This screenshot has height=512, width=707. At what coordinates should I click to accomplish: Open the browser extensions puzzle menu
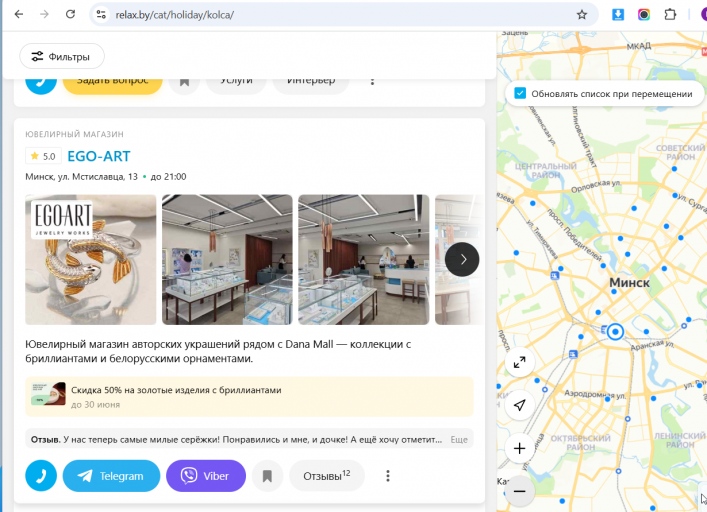click(670, 14)
